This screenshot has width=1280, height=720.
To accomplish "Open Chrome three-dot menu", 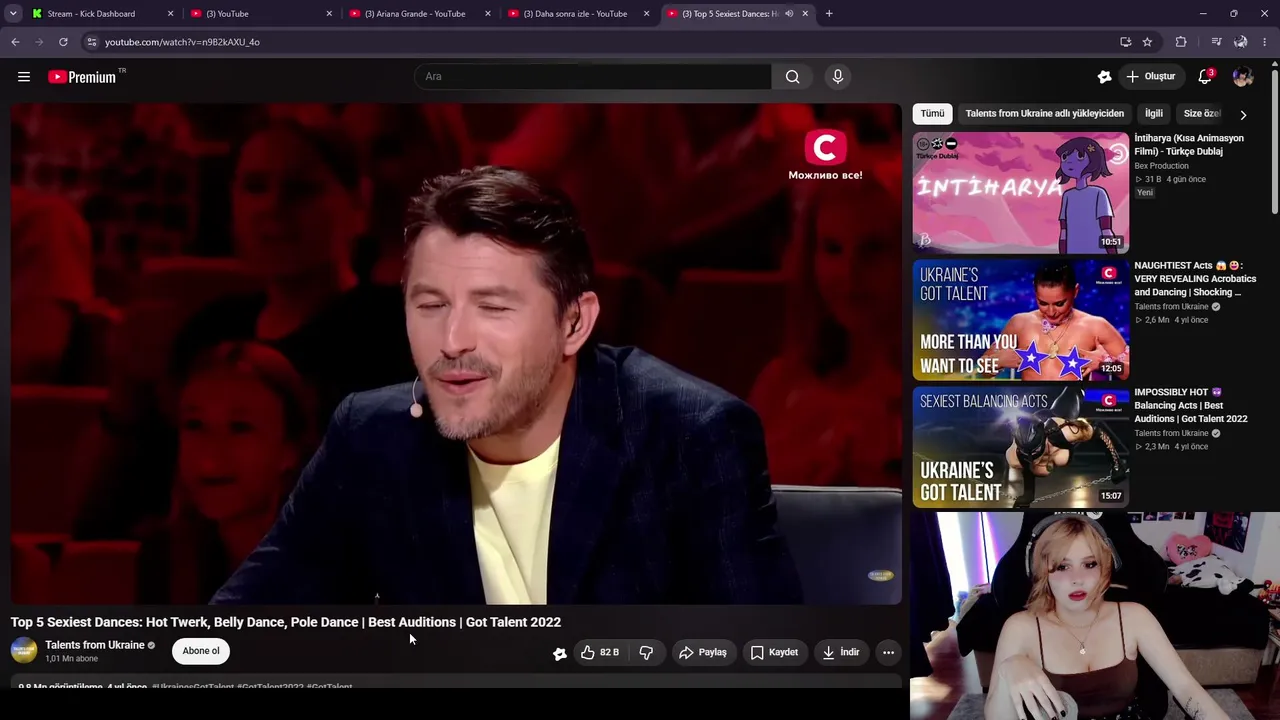I will point(1265,42).
